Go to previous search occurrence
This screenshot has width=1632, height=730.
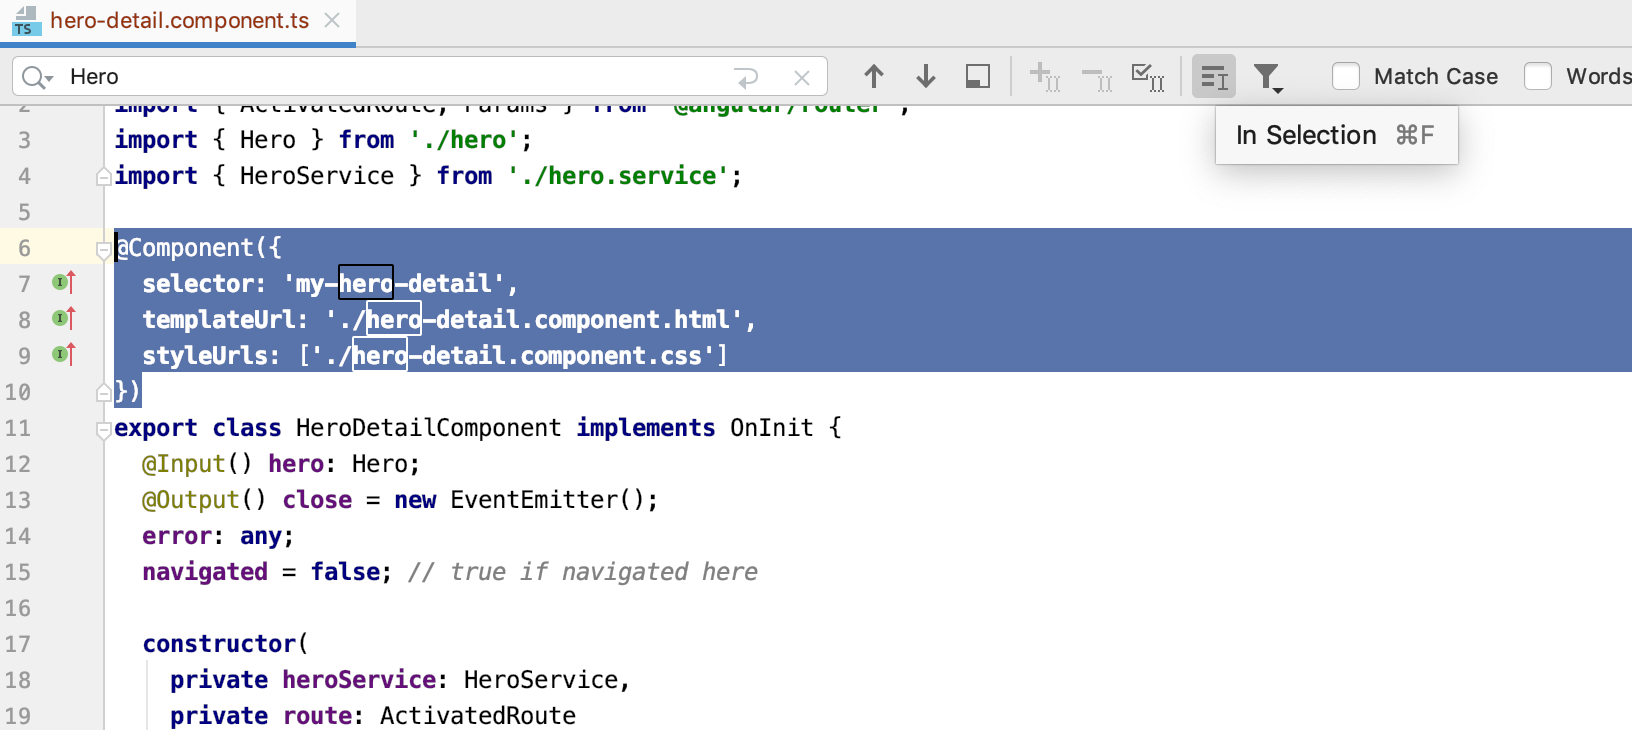pyautogui.click(x=873, y=77)
